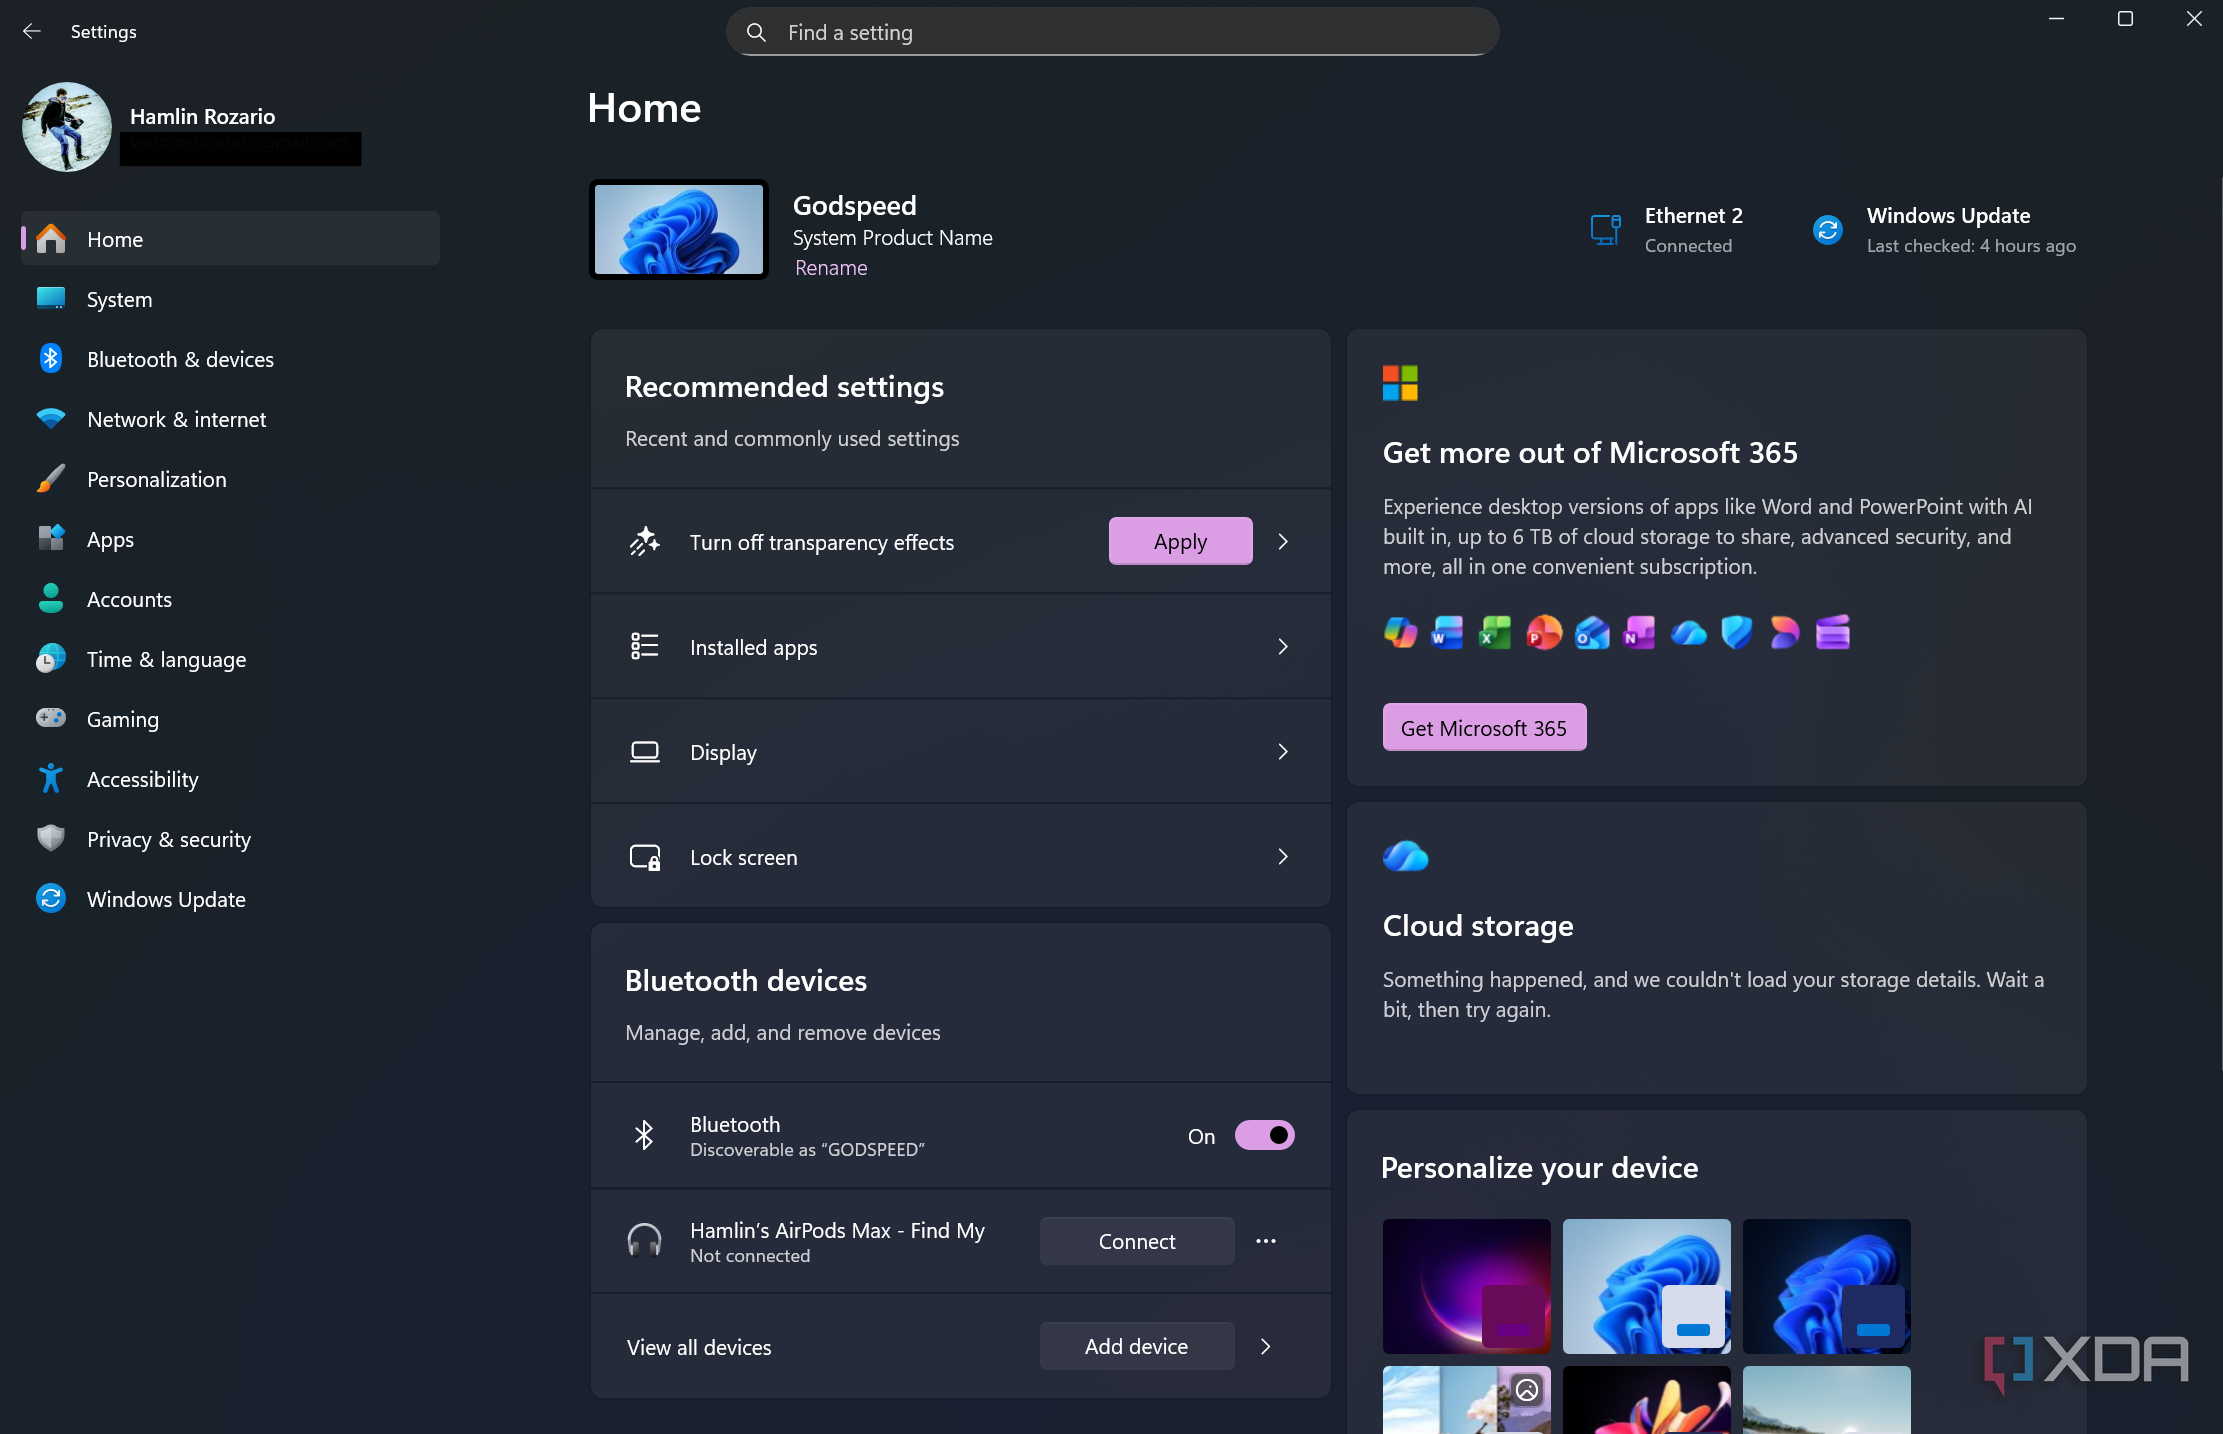Apply turn off transparency effects
Image resolution: width=2223 pixels, height=1434 pixels.
tap(1180, 541)
